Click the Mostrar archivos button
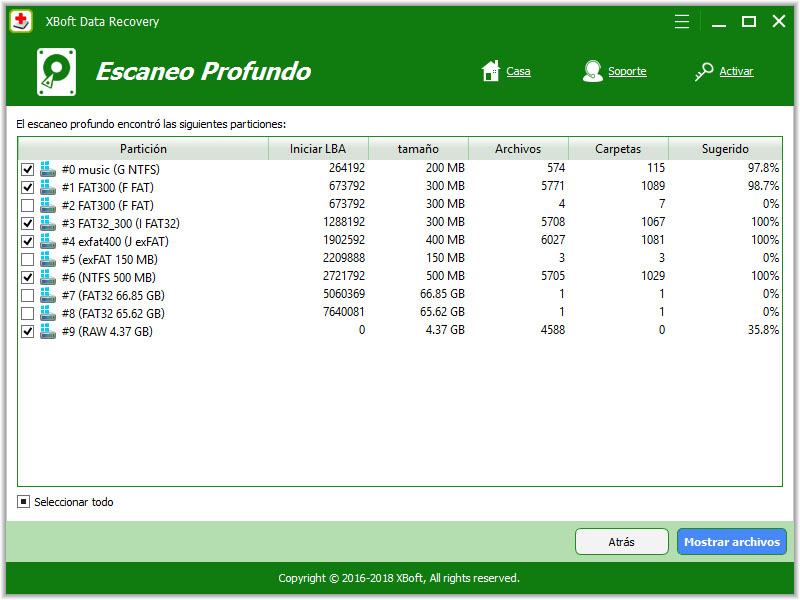 coord(732,541)
